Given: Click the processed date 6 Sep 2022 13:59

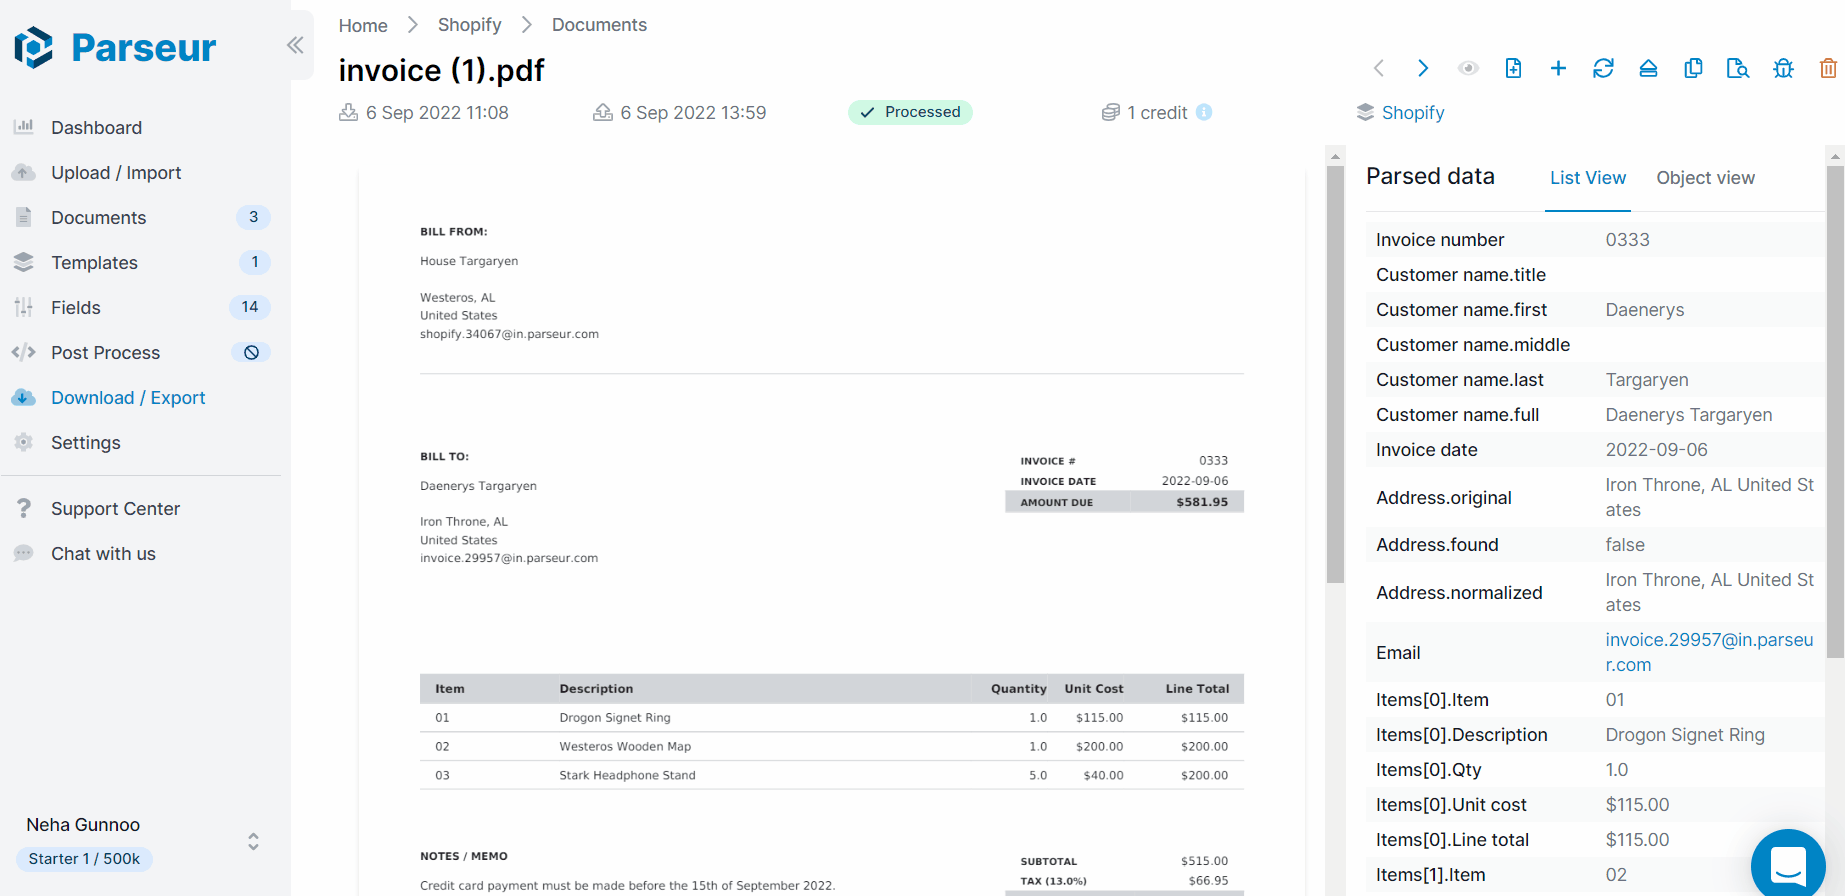Looking at the screenshot, I should (x=693, y=113).
